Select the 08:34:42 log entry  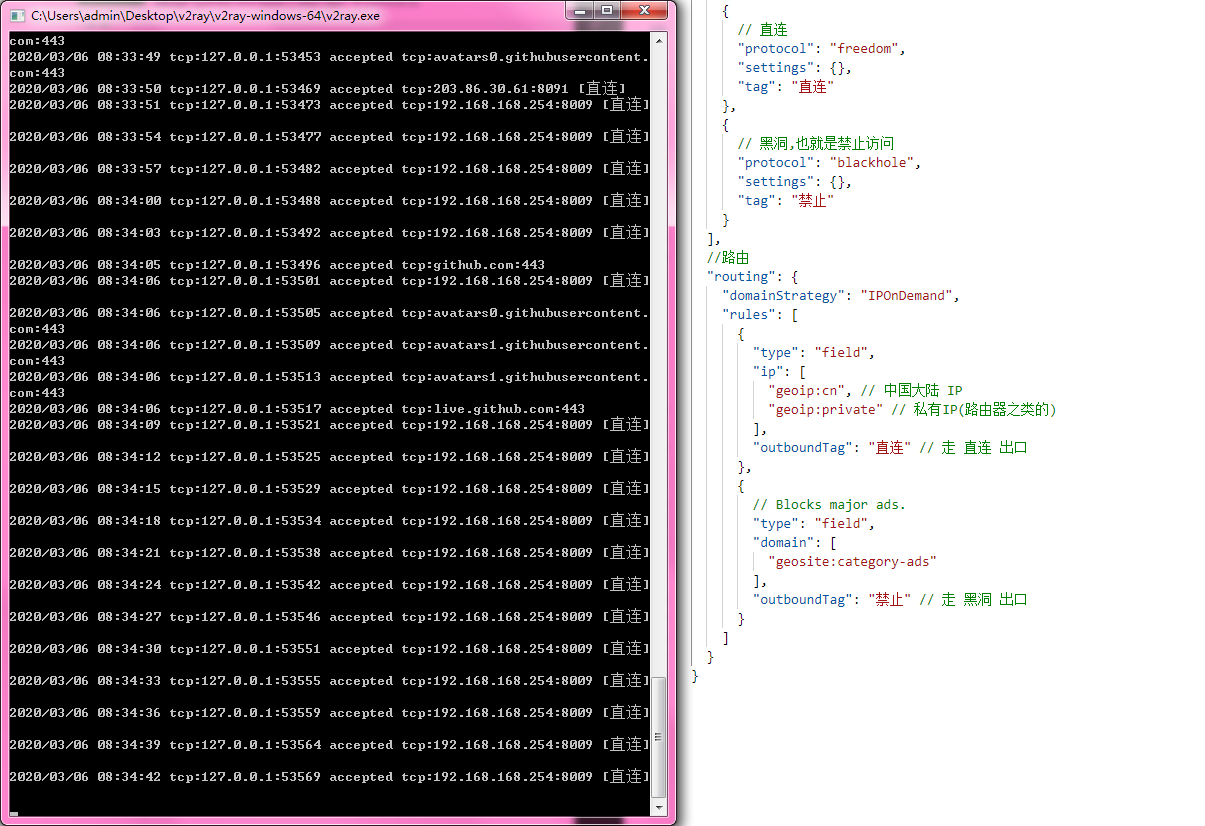coord(329,776)
